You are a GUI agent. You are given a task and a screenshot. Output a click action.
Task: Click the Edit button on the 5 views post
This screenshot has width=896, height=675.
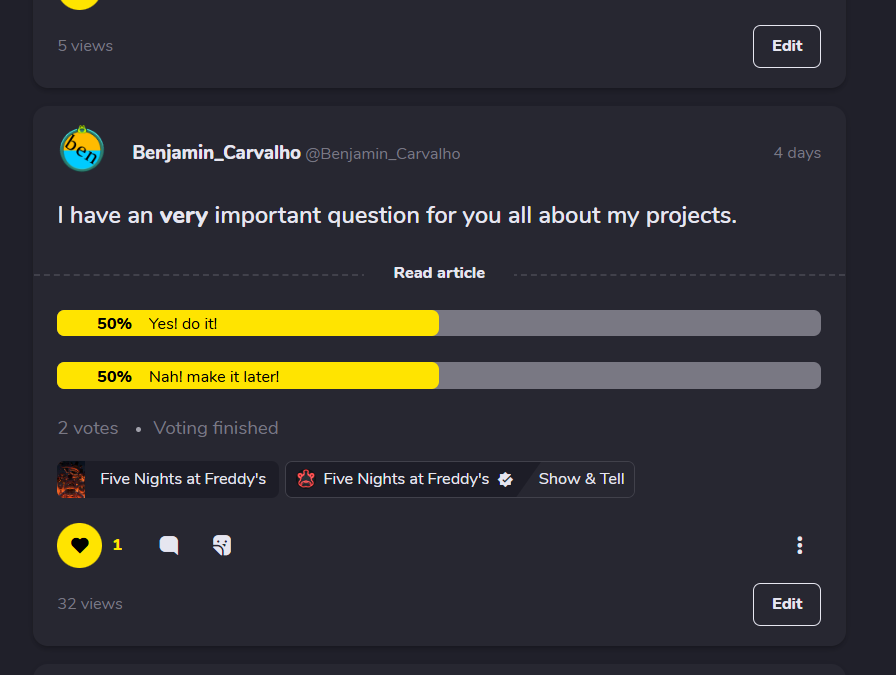point(786,46)
